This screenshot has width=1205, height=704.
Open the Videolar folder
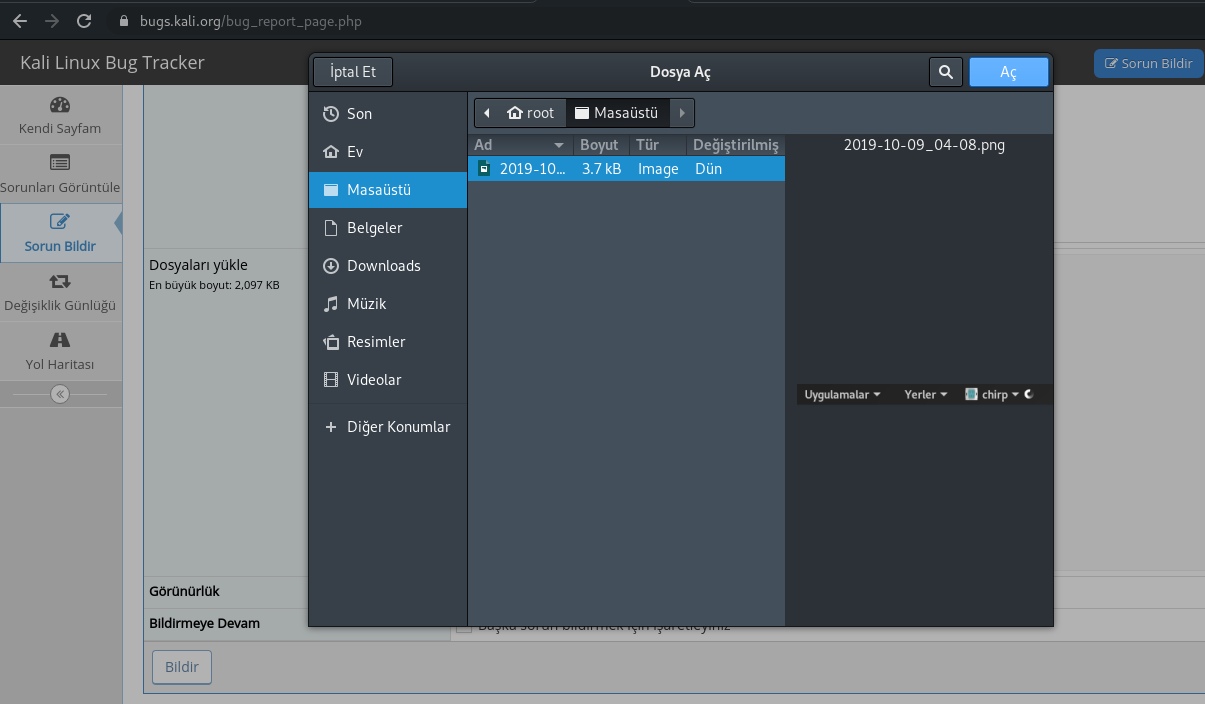coord(373,380)
